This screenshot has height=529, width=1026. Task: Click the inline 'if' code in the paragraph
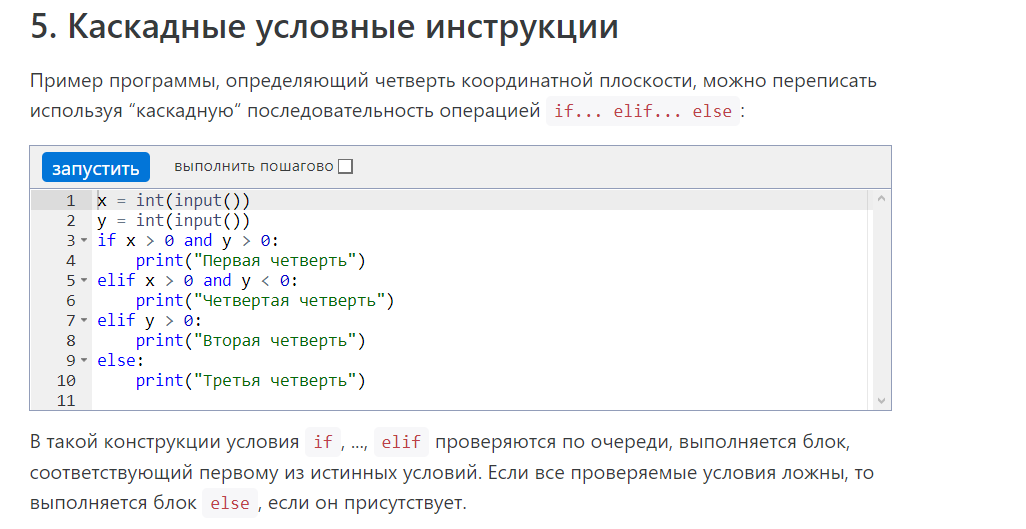323,442
